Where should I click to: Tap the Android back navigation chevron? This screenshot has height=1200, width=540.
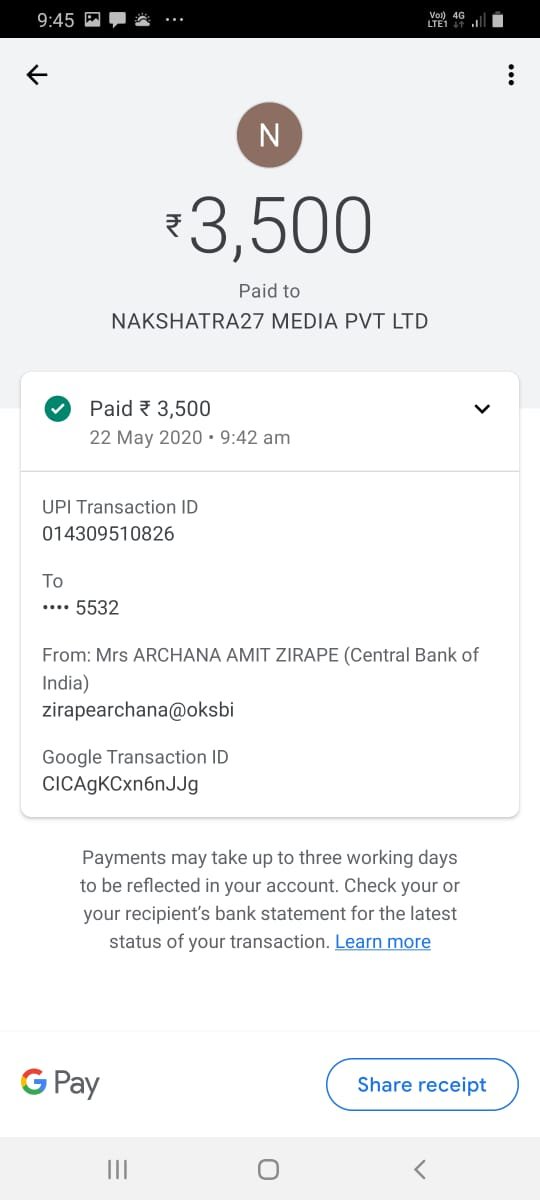click(x=420, y=1169)
